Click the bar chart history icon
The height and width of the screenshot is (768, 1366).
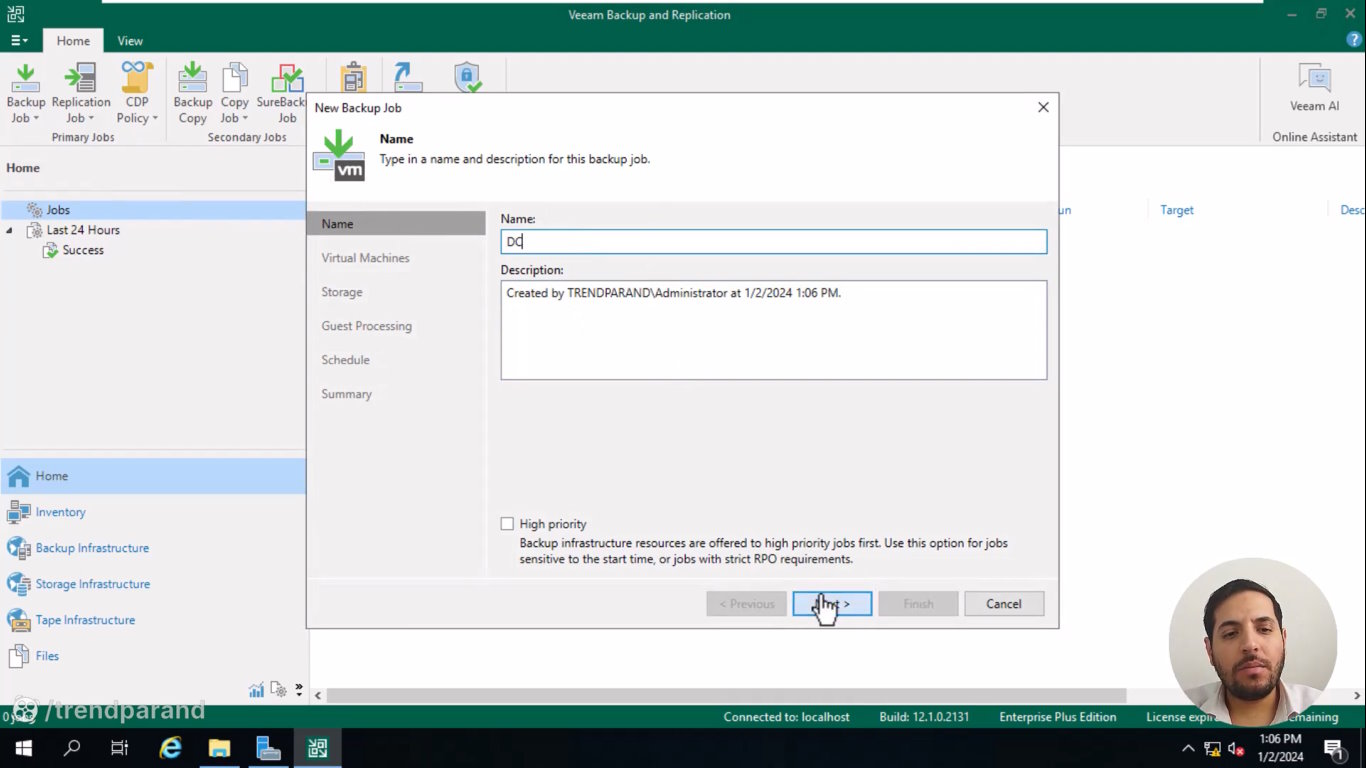257,690
